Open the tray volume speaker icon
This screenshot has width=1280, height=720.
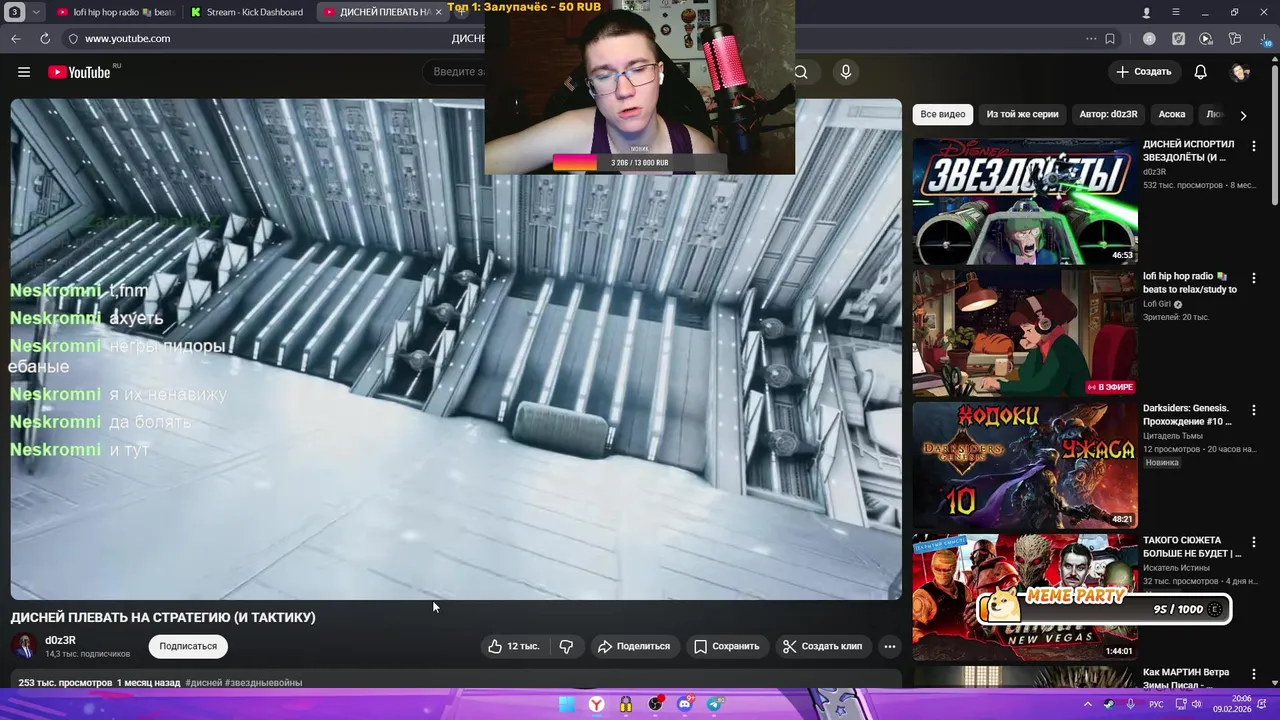pos(1196,704)
